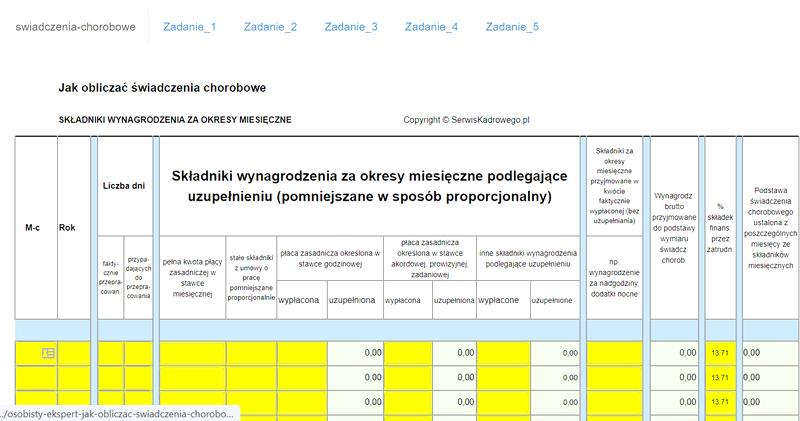The width and height of the screenshot is (800, 421).
Task: Go to the Zadanie_5 tab
Action: 512,27
